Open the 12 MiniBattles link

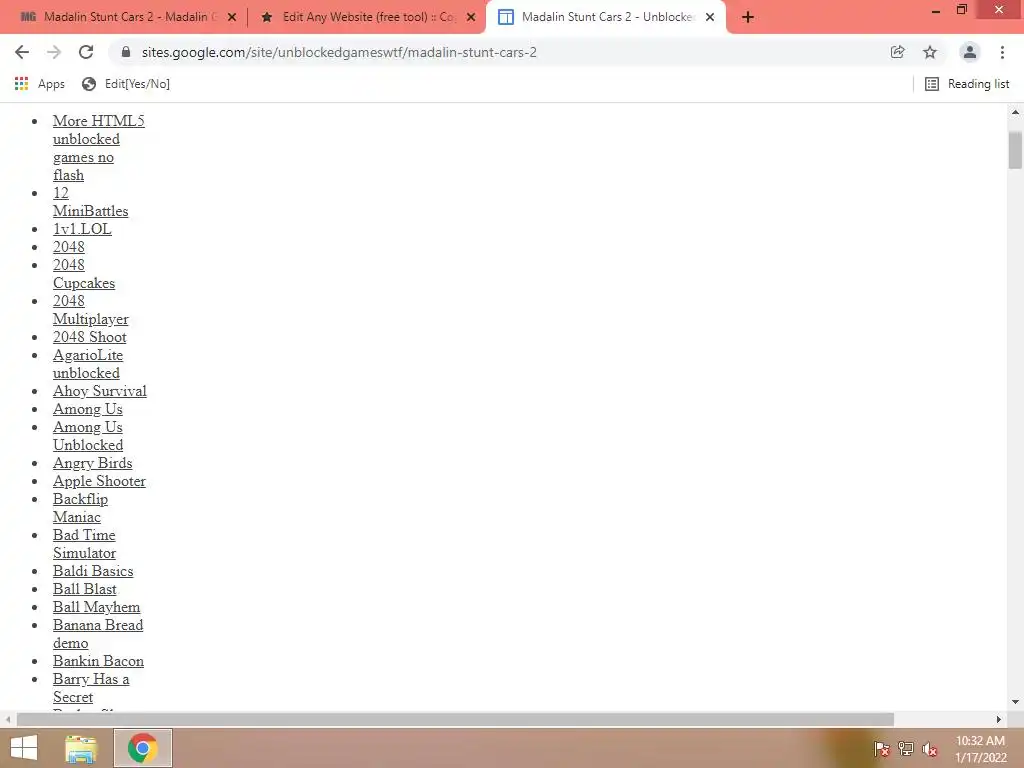click(x=91, y=202)
